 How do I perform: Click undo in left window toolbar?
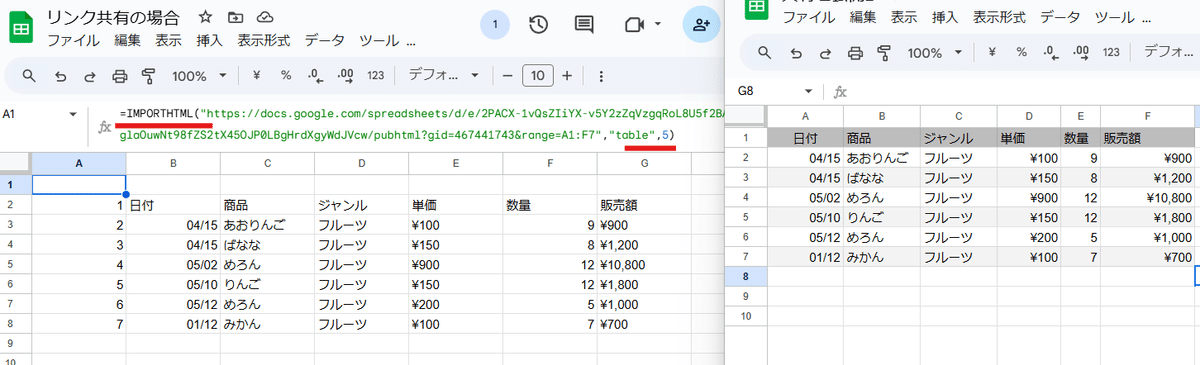click(60, 76)
